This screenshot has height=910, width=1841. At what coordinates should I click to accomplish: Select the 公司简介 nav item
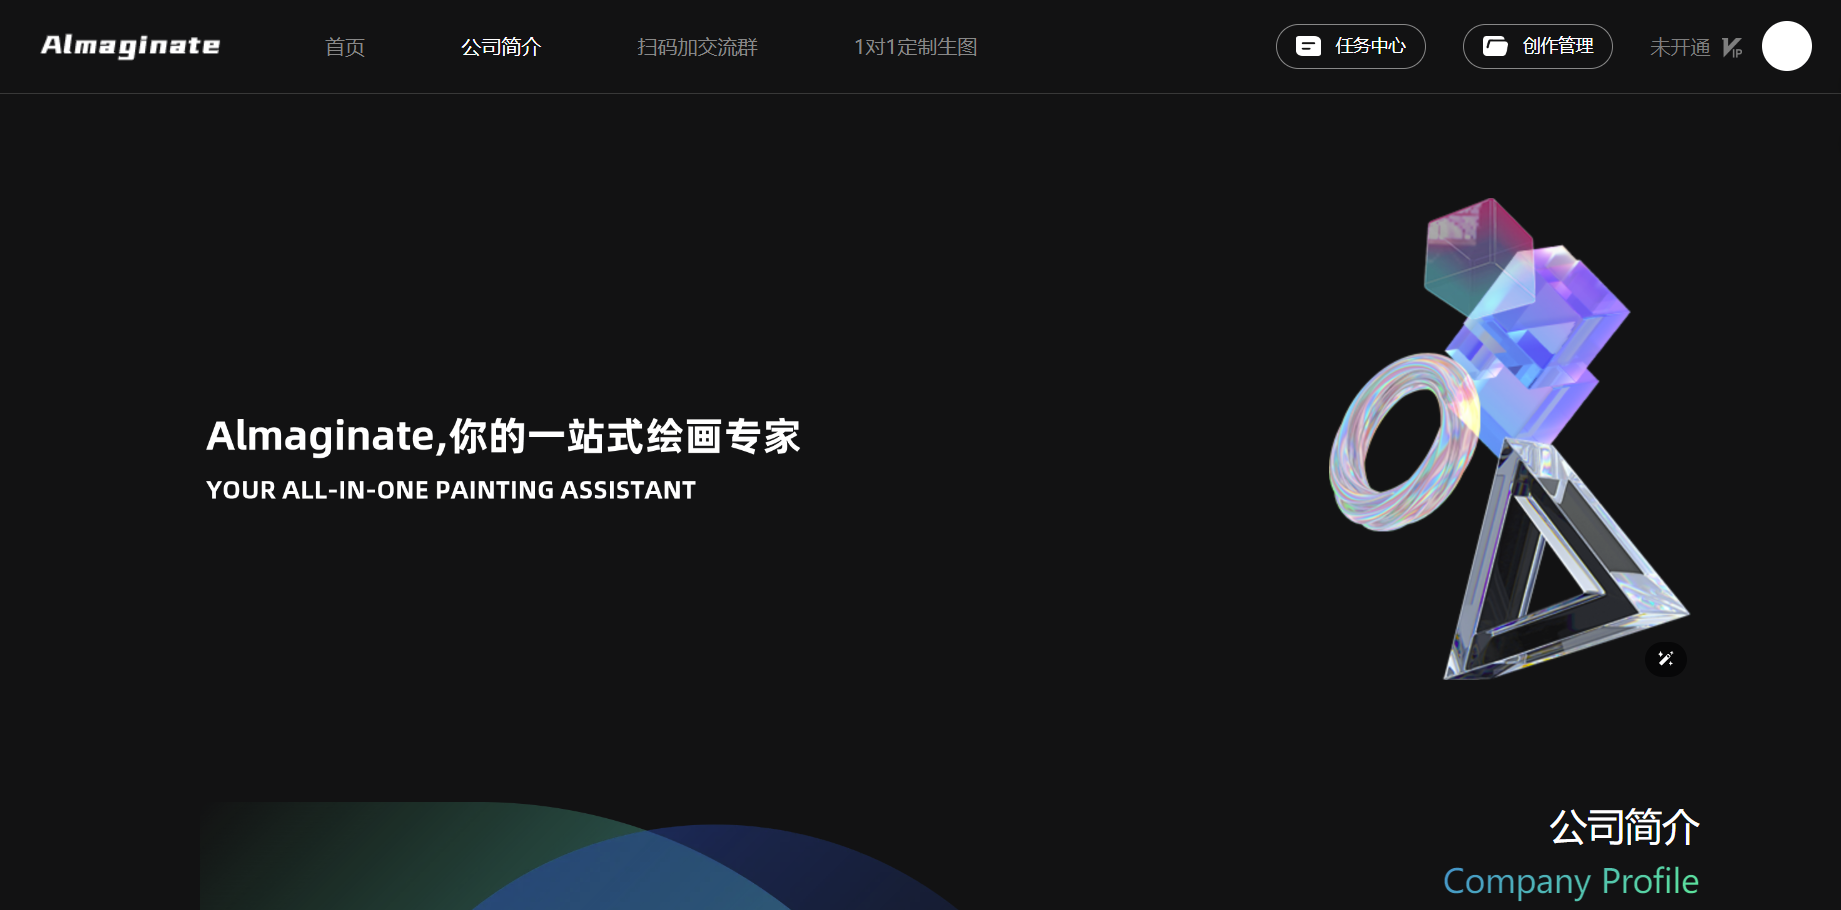pos(501,47)
